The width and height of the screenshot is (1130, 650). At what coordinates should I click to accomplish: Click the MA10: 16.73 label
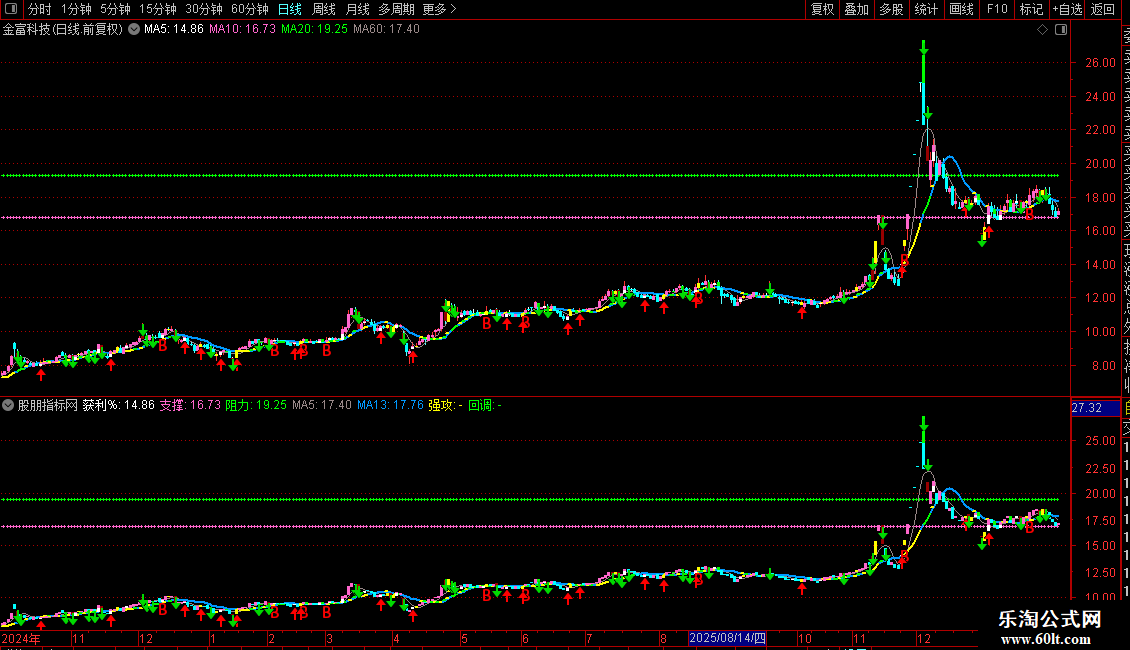242,29
